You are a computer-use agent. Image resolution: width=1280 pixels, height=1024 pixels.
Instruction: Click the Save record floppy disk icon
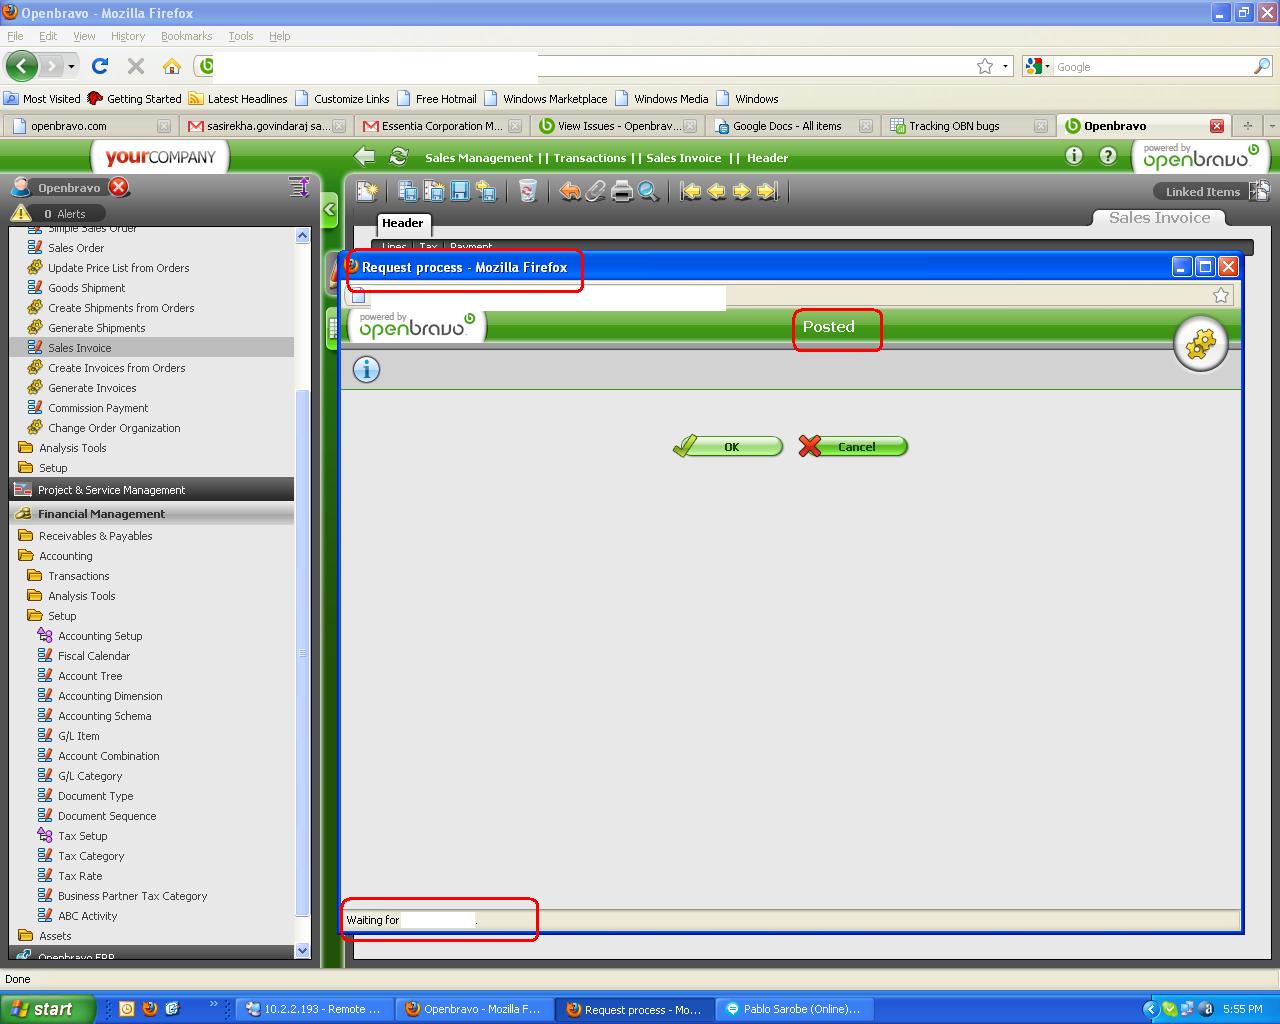(x=460, y=191)
